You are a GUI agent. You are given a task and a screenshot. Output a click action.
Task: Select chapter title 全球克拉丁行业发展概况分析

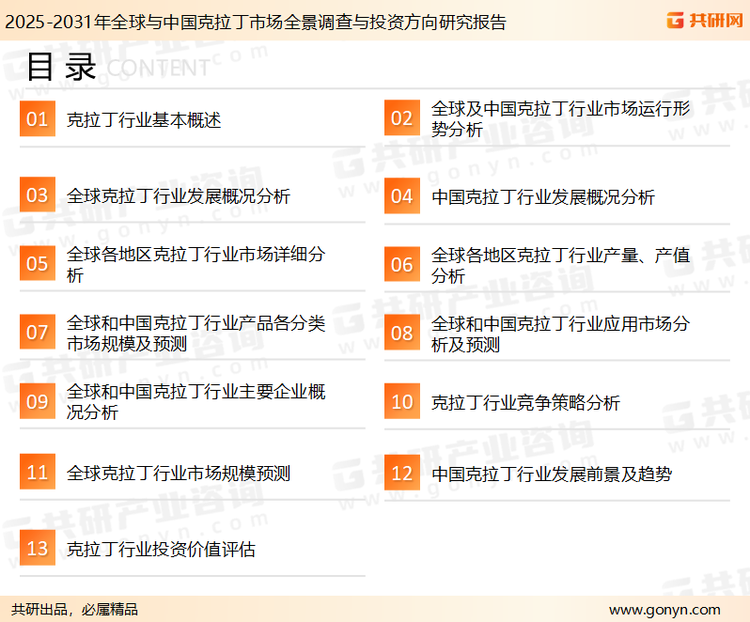(x=178, y=196)
